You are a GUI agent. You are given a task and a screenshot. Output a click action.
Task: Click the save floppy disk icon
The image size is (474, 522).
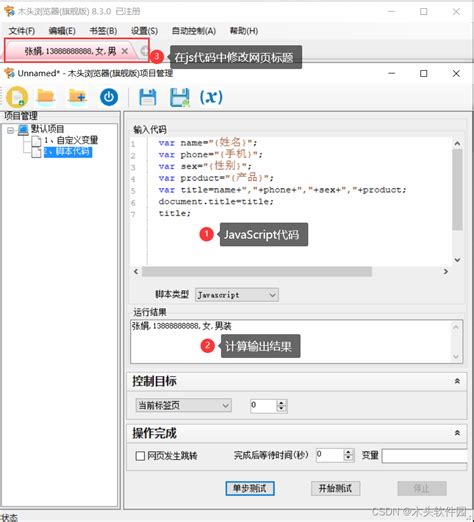[147, 97]
